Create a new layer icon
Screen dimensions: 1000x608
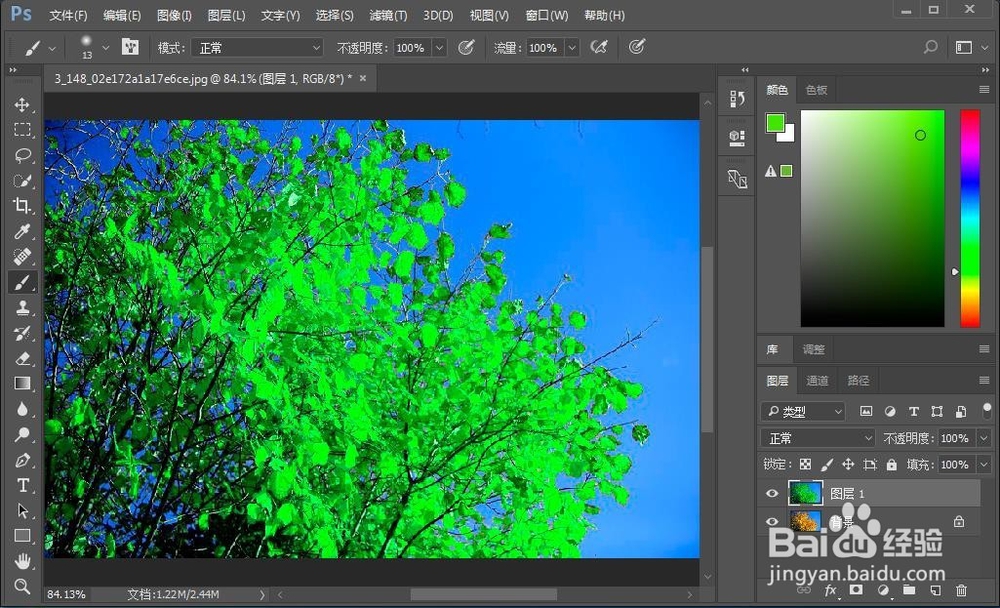tap(935, 590)
